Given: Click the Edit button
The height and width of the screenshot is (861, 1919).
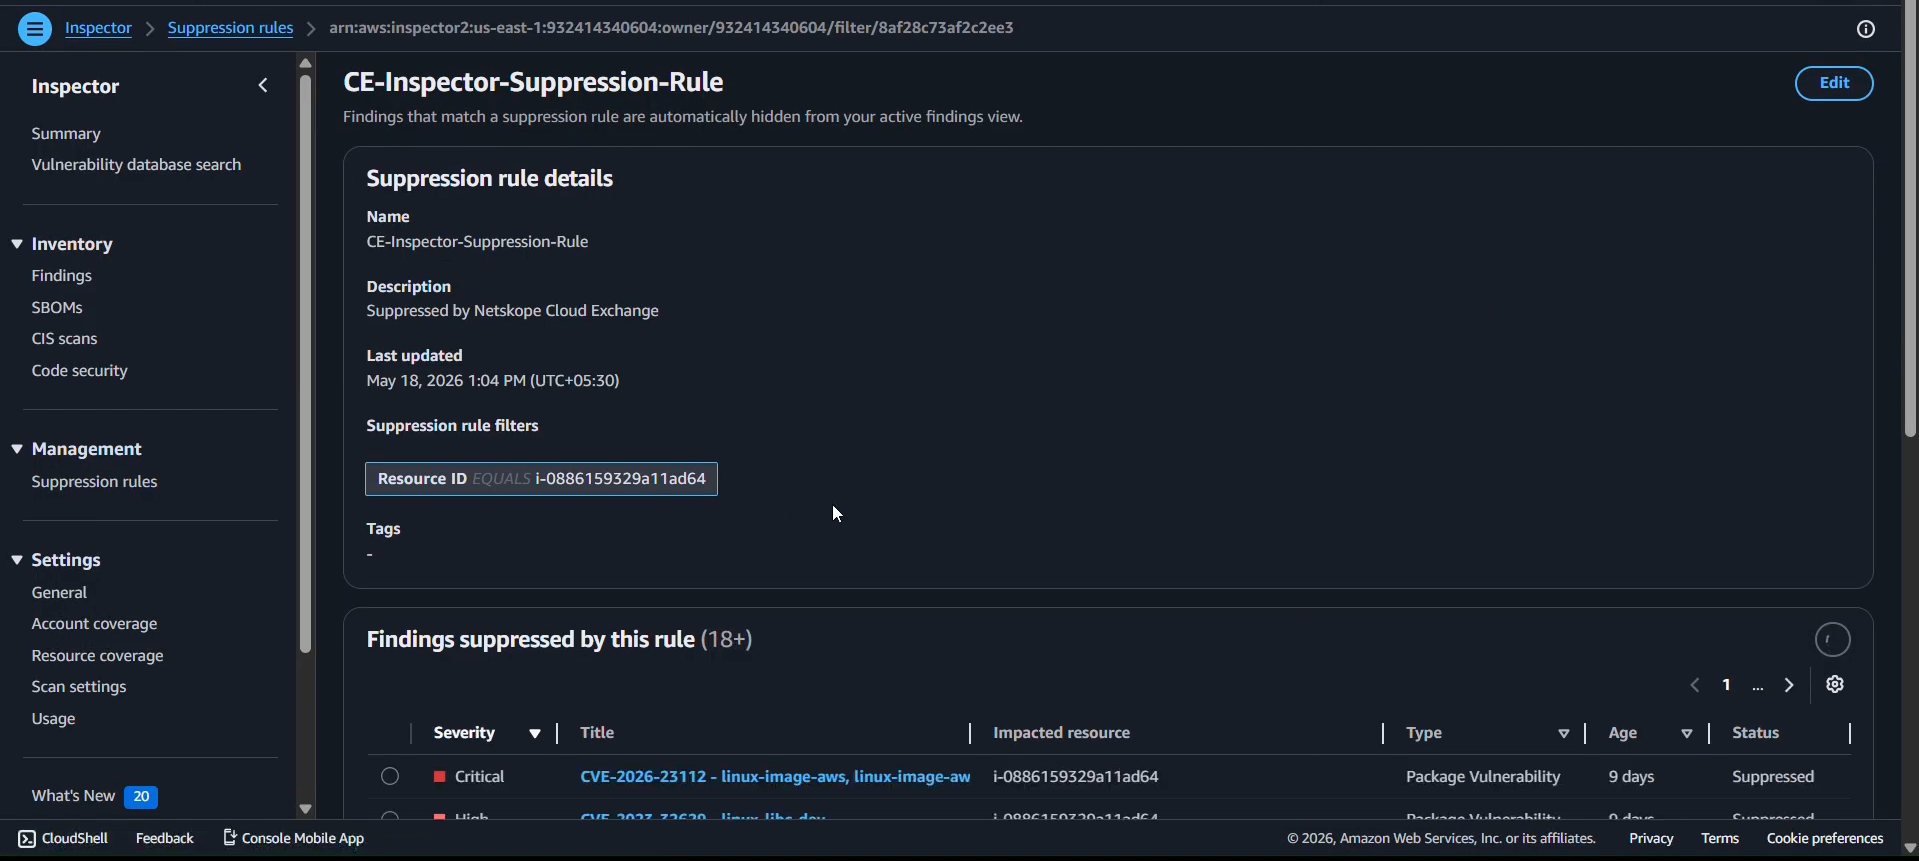Looking at the screenshot, I should [1834, 84].
